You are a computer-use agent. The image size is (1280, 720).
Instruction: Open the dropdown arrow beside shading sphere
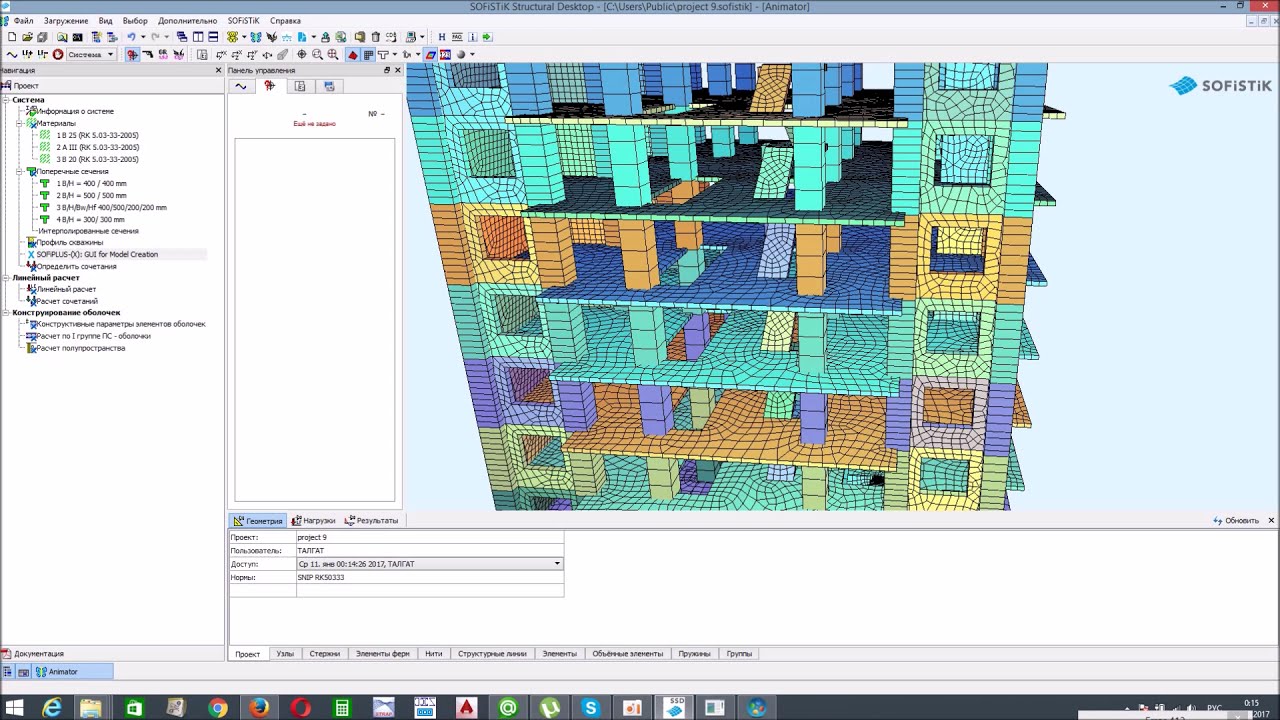pos(472,54)
